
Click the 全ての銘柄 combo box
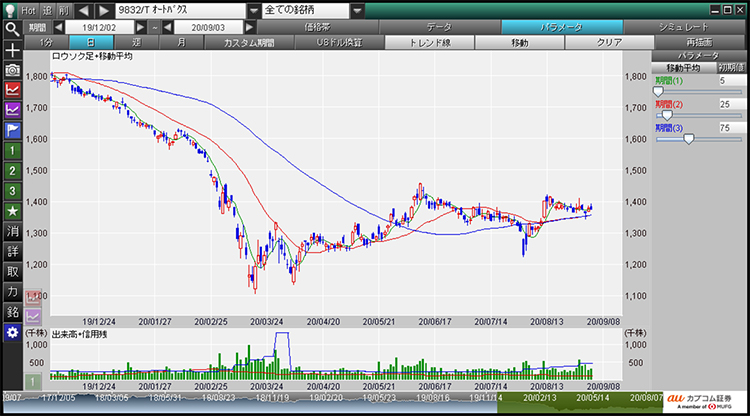click(306, 11)
